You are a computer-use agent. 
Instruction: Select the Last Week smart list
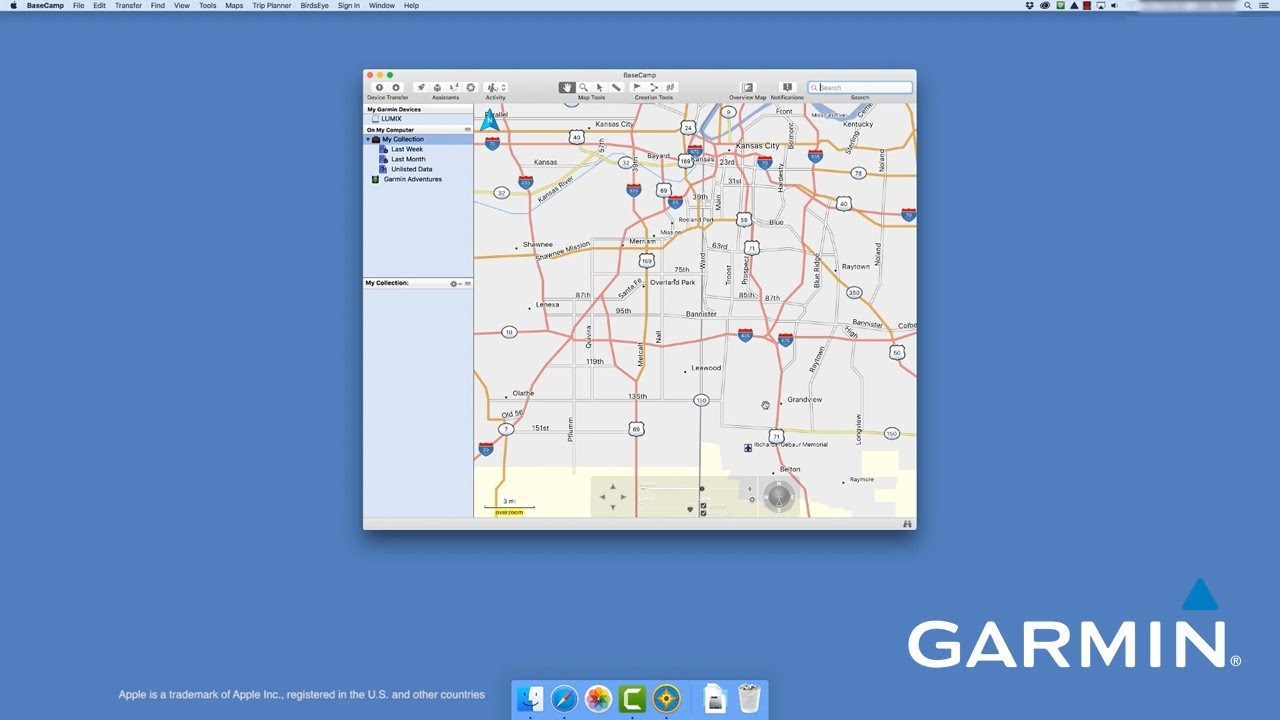point(406,150)
